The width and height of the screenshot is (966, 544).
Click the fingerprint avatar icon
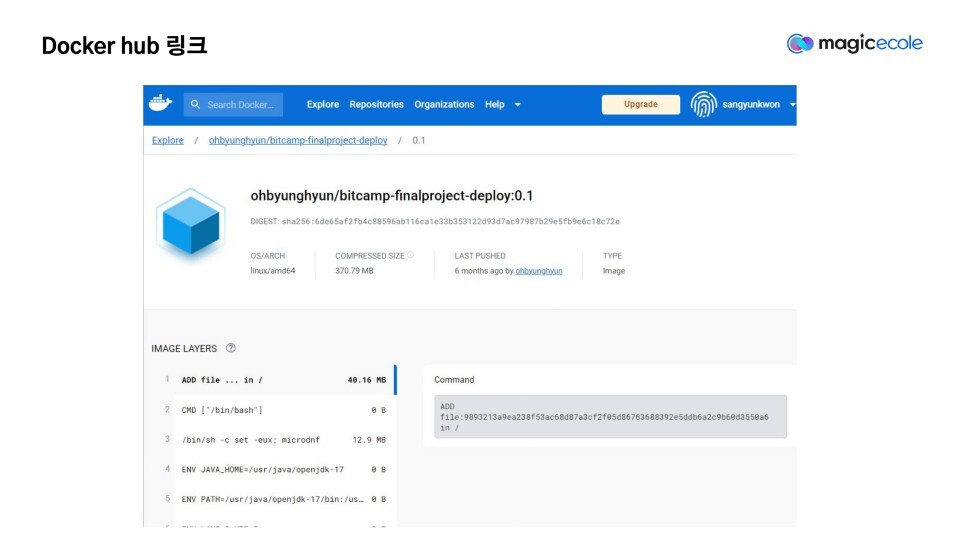[x=704, y=104]
